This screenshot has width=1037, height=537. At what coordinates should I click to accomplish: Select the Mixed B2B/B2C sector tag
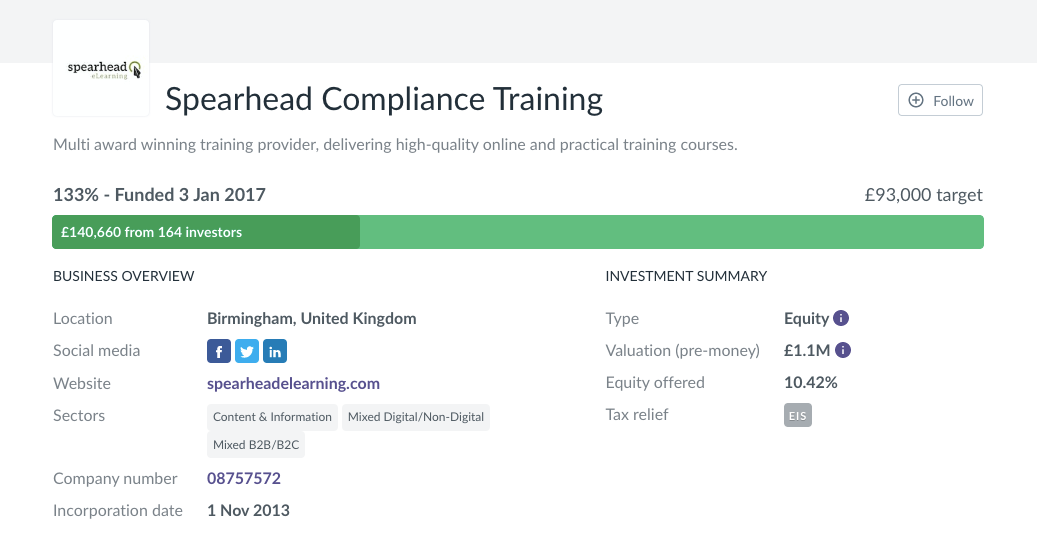[256, 445]
